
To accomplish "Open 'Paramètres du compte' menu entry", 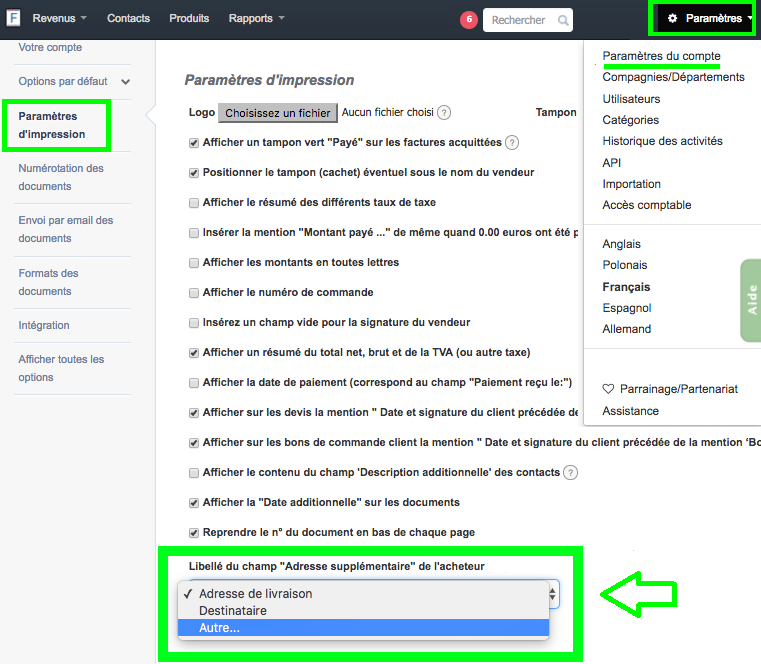I will [662, 56].
